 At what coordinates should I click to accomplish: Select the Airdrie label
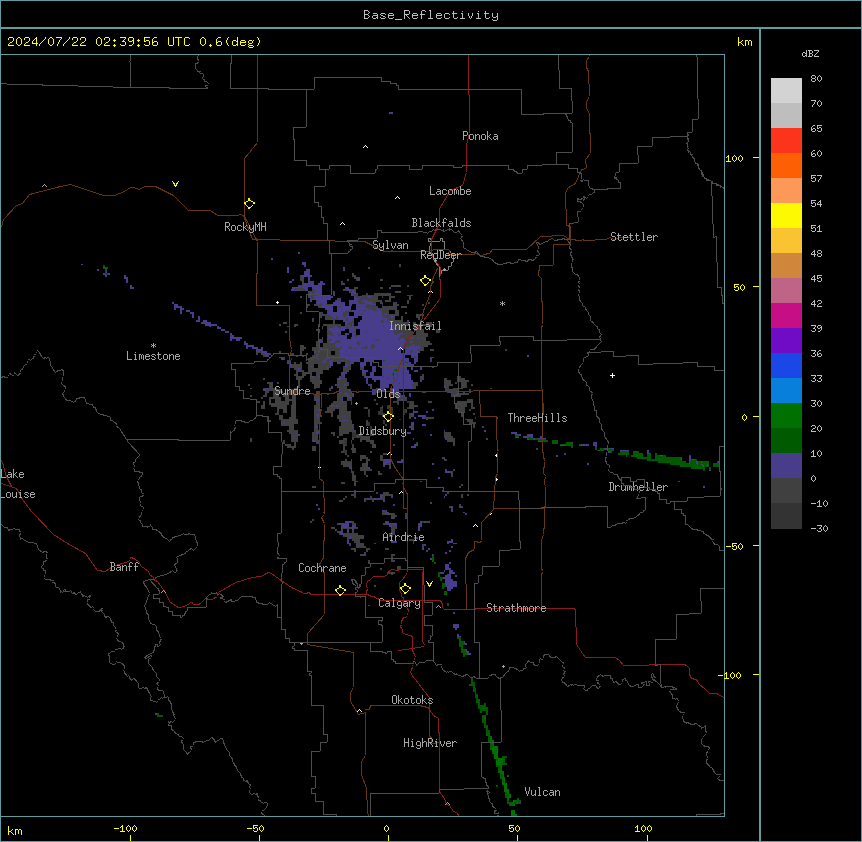click(403, 537)
